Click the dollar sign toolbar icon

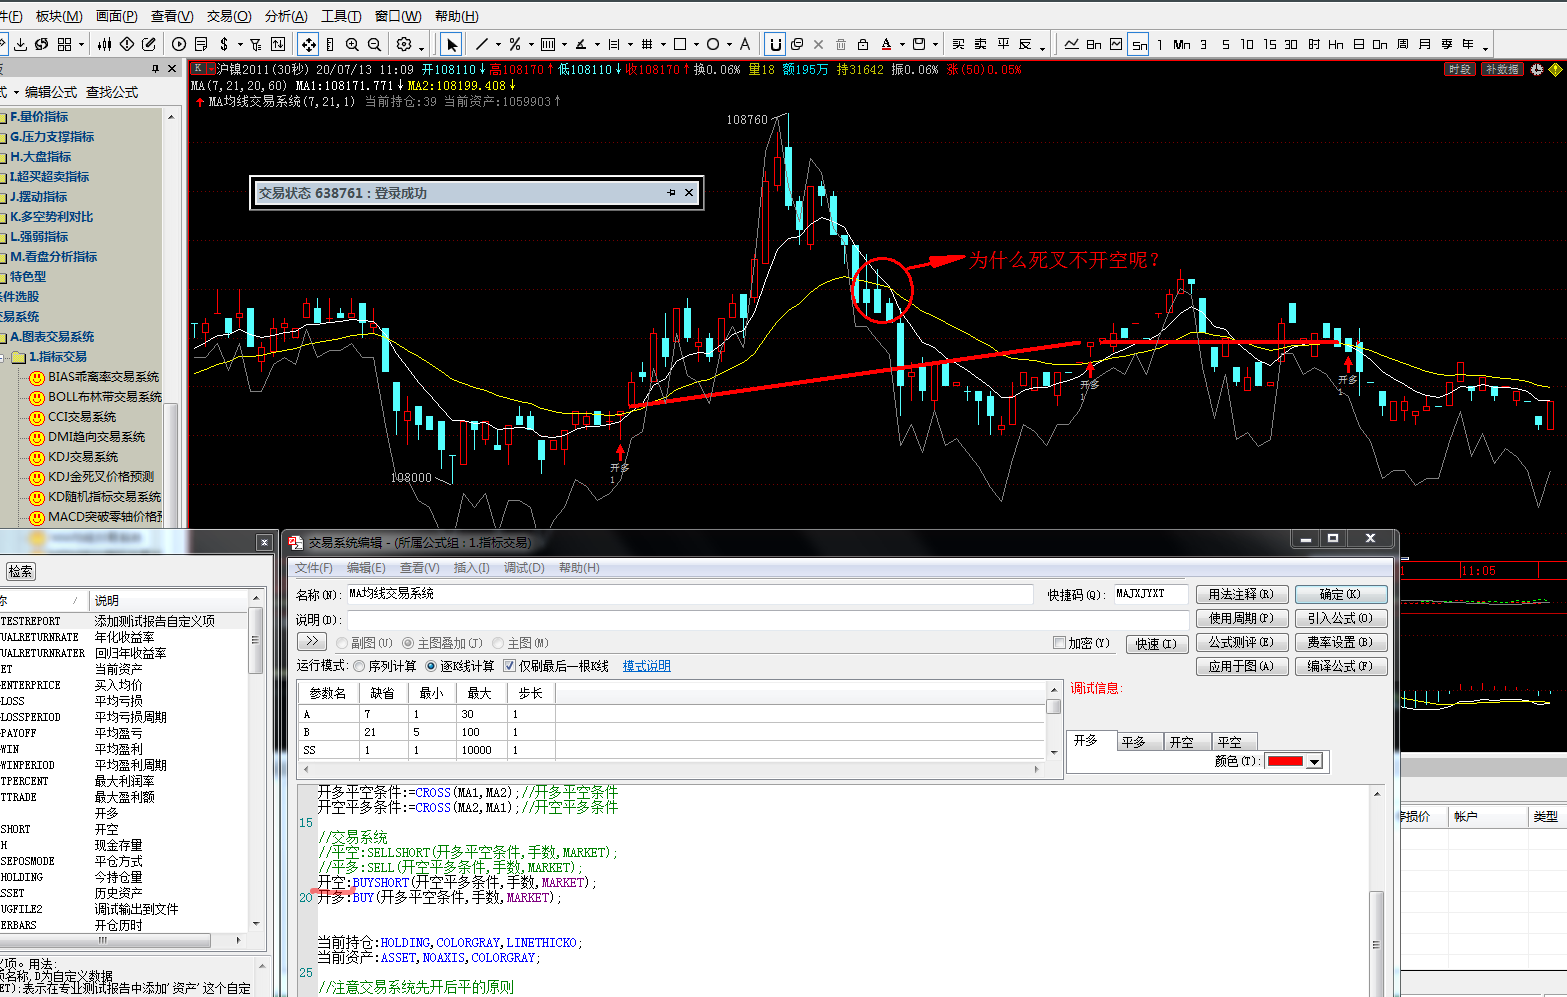(224, 44)
